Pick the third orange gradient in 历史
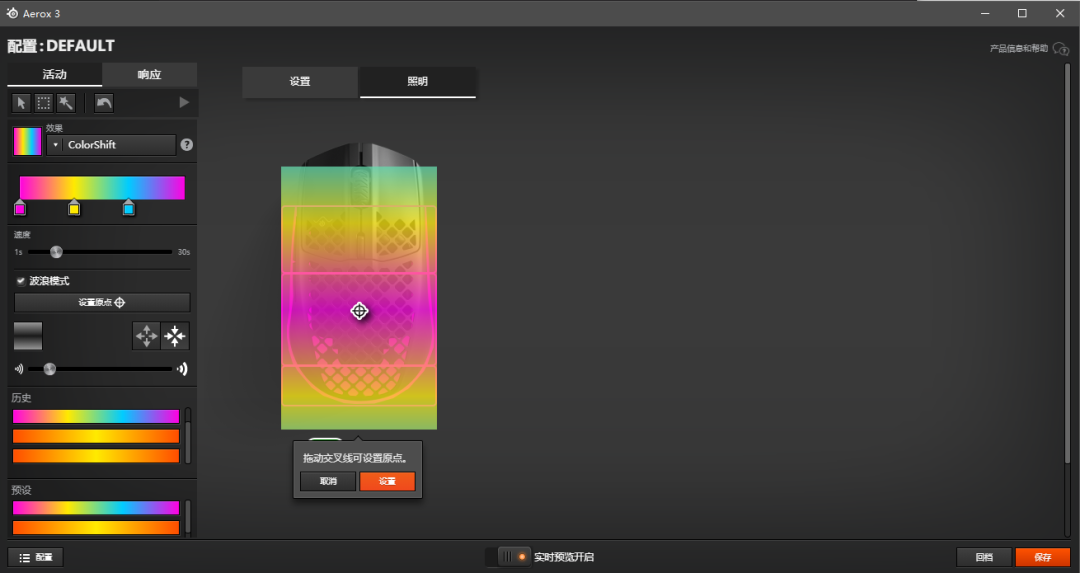The height and width of the screenshot is (573, 1080). [96, 455]
